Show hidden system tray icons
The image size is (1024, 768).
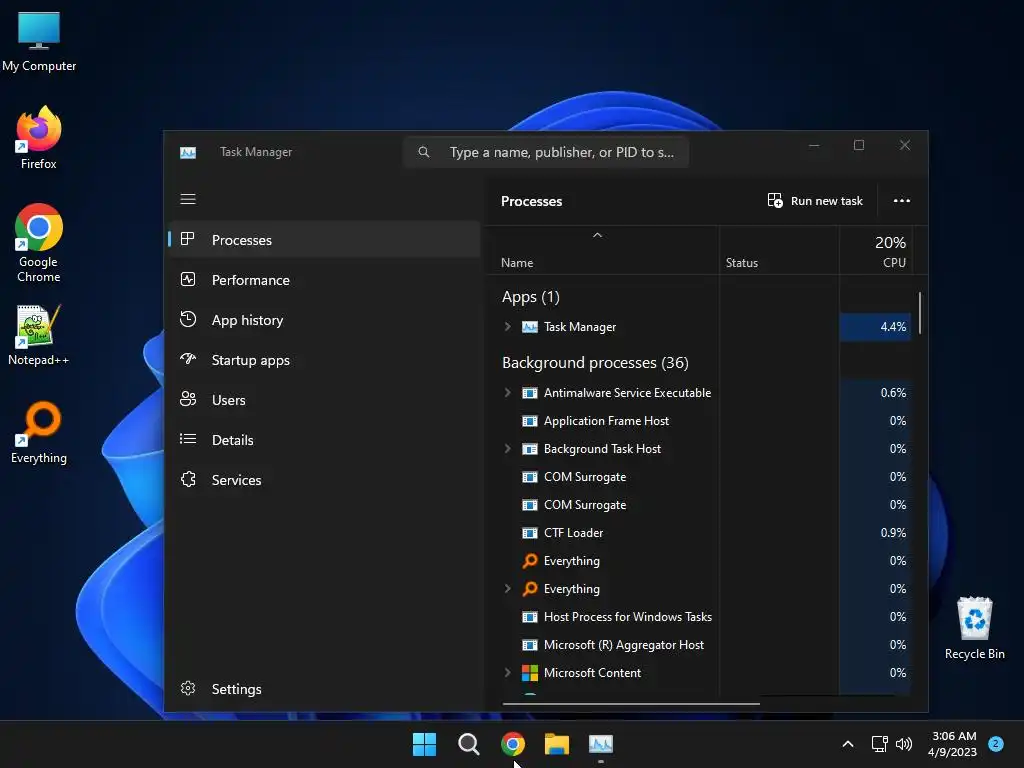tap(848, 744)
